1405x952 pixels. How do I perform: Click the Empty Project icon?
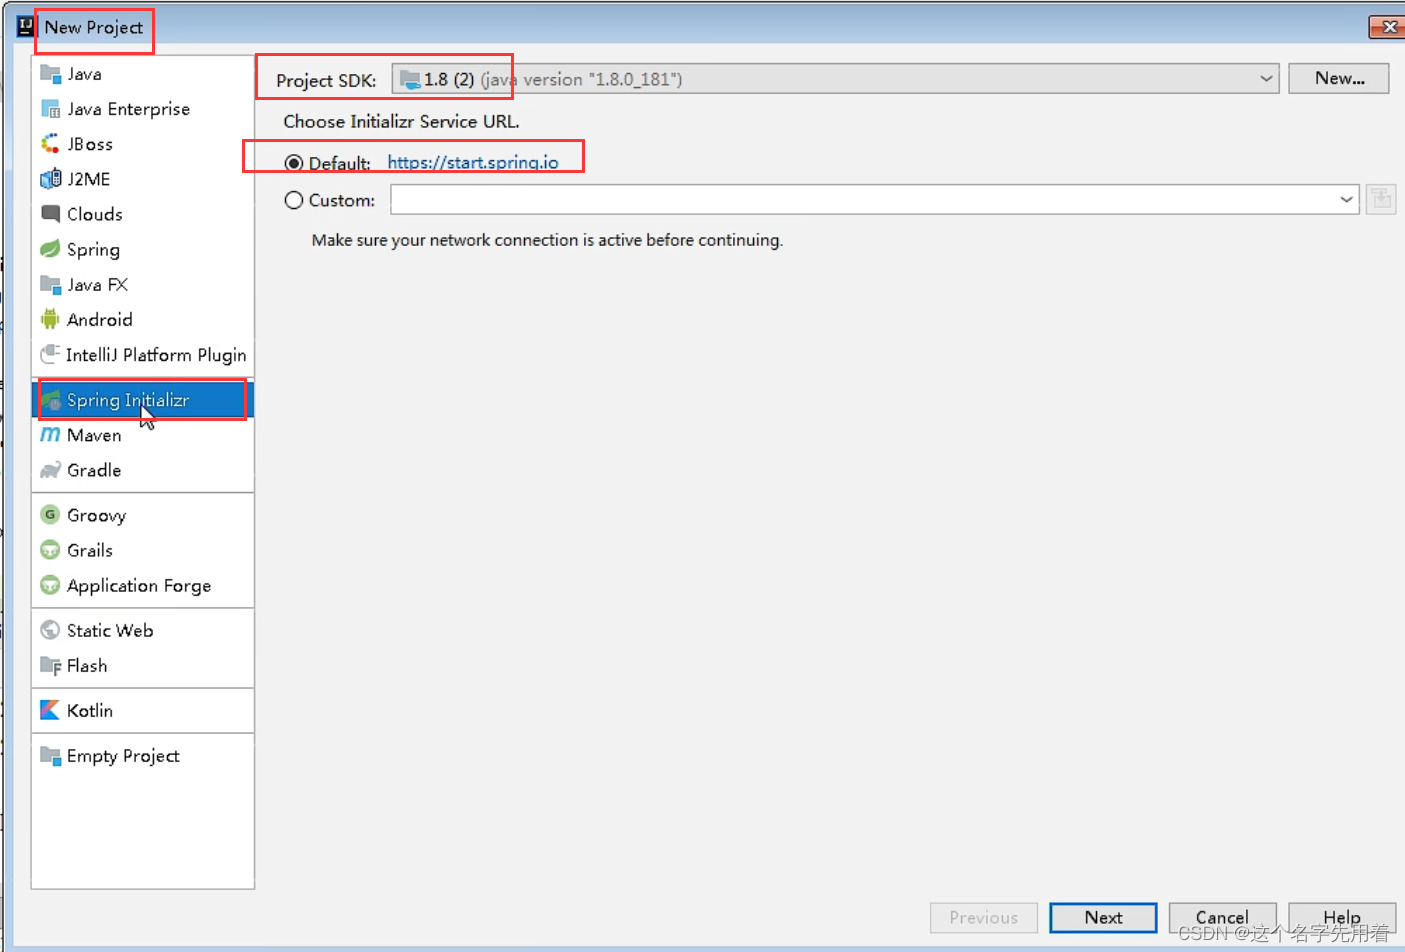coord(50,755)
